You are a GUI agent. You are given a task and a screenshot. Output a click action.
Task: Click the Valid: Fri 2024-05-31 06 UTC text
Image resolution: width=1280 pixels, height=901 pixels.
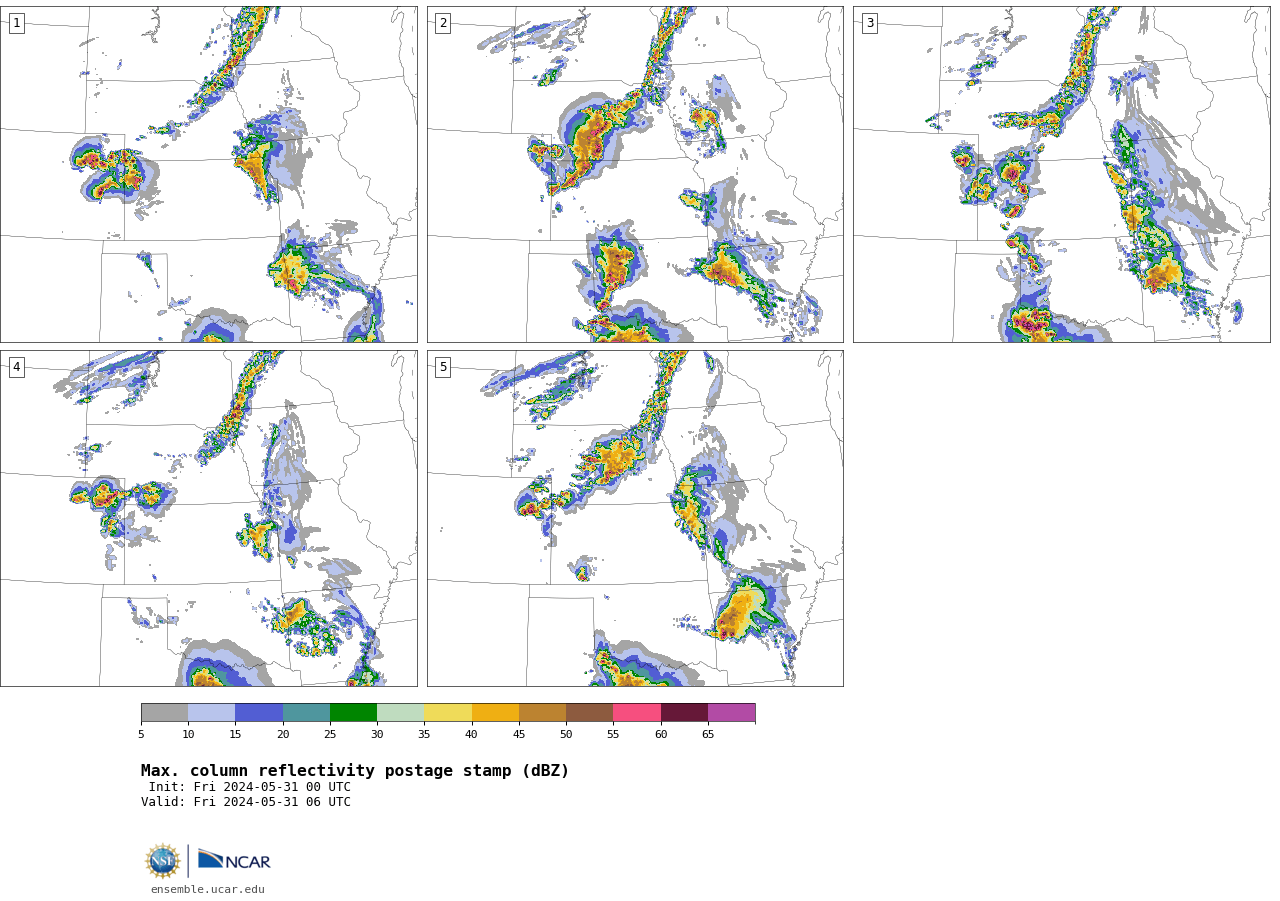(x=246, y=802)
